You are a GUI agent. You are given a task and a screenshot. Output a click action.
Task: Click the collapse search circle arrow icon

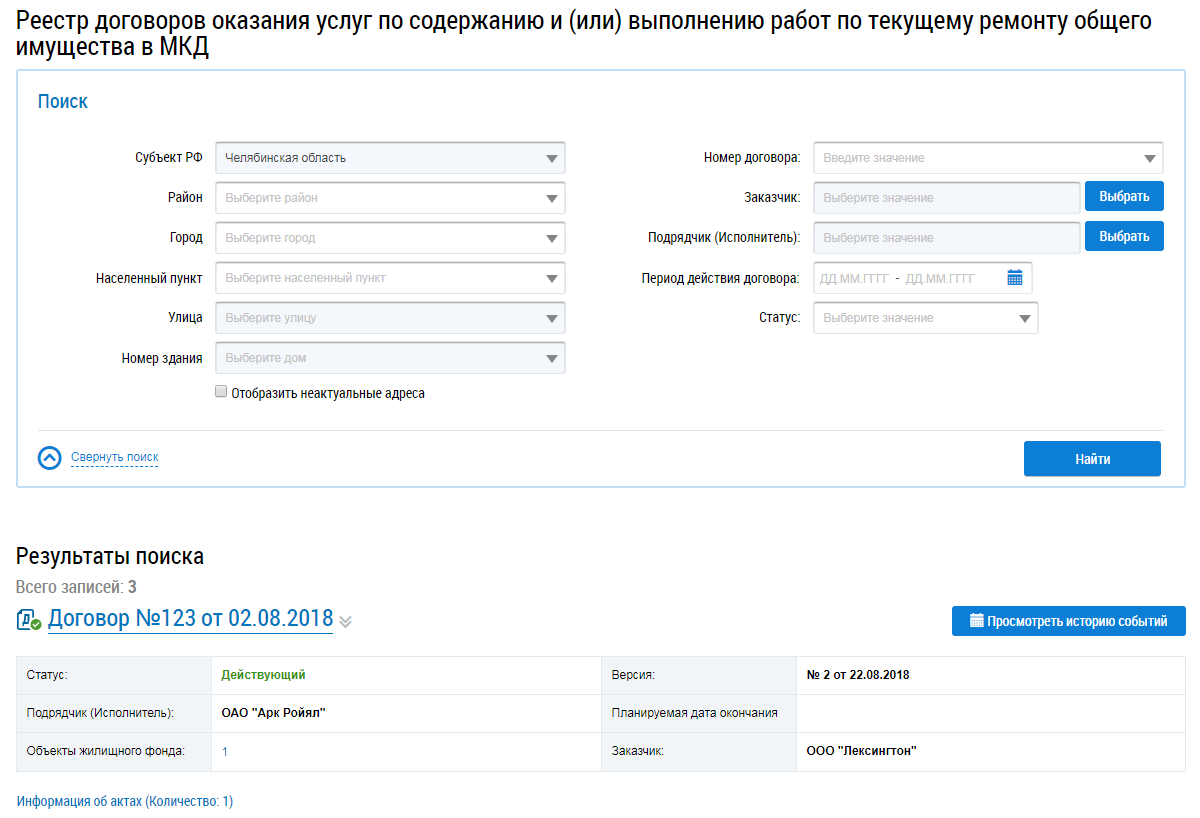(x=50, y=458)
